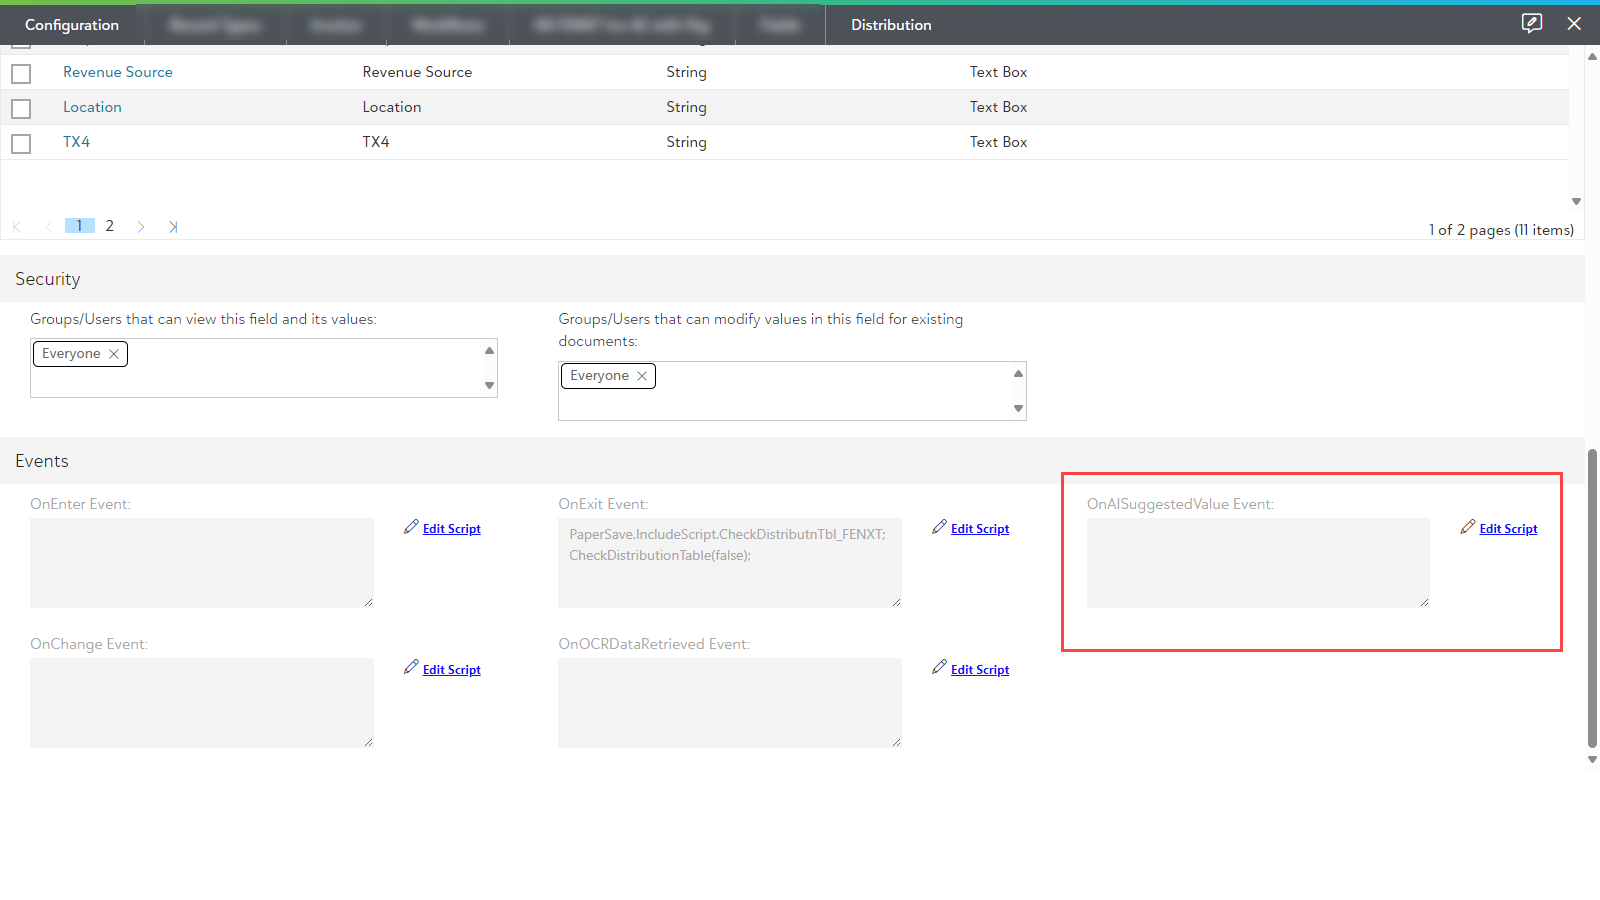Tick the TX4 row checkbox

pos(21,144)
